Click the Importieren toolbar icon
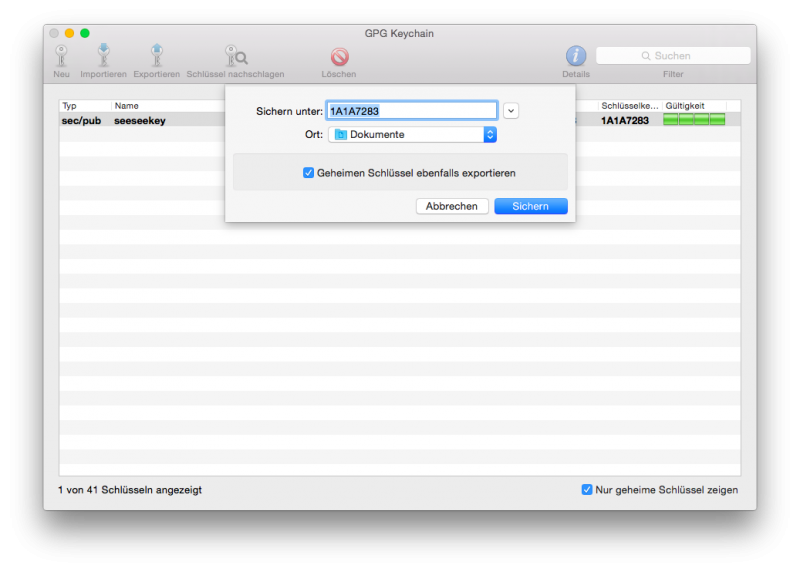Image resolution: width=800 pixels, height=572 pixels. click(x=103, y=57)
